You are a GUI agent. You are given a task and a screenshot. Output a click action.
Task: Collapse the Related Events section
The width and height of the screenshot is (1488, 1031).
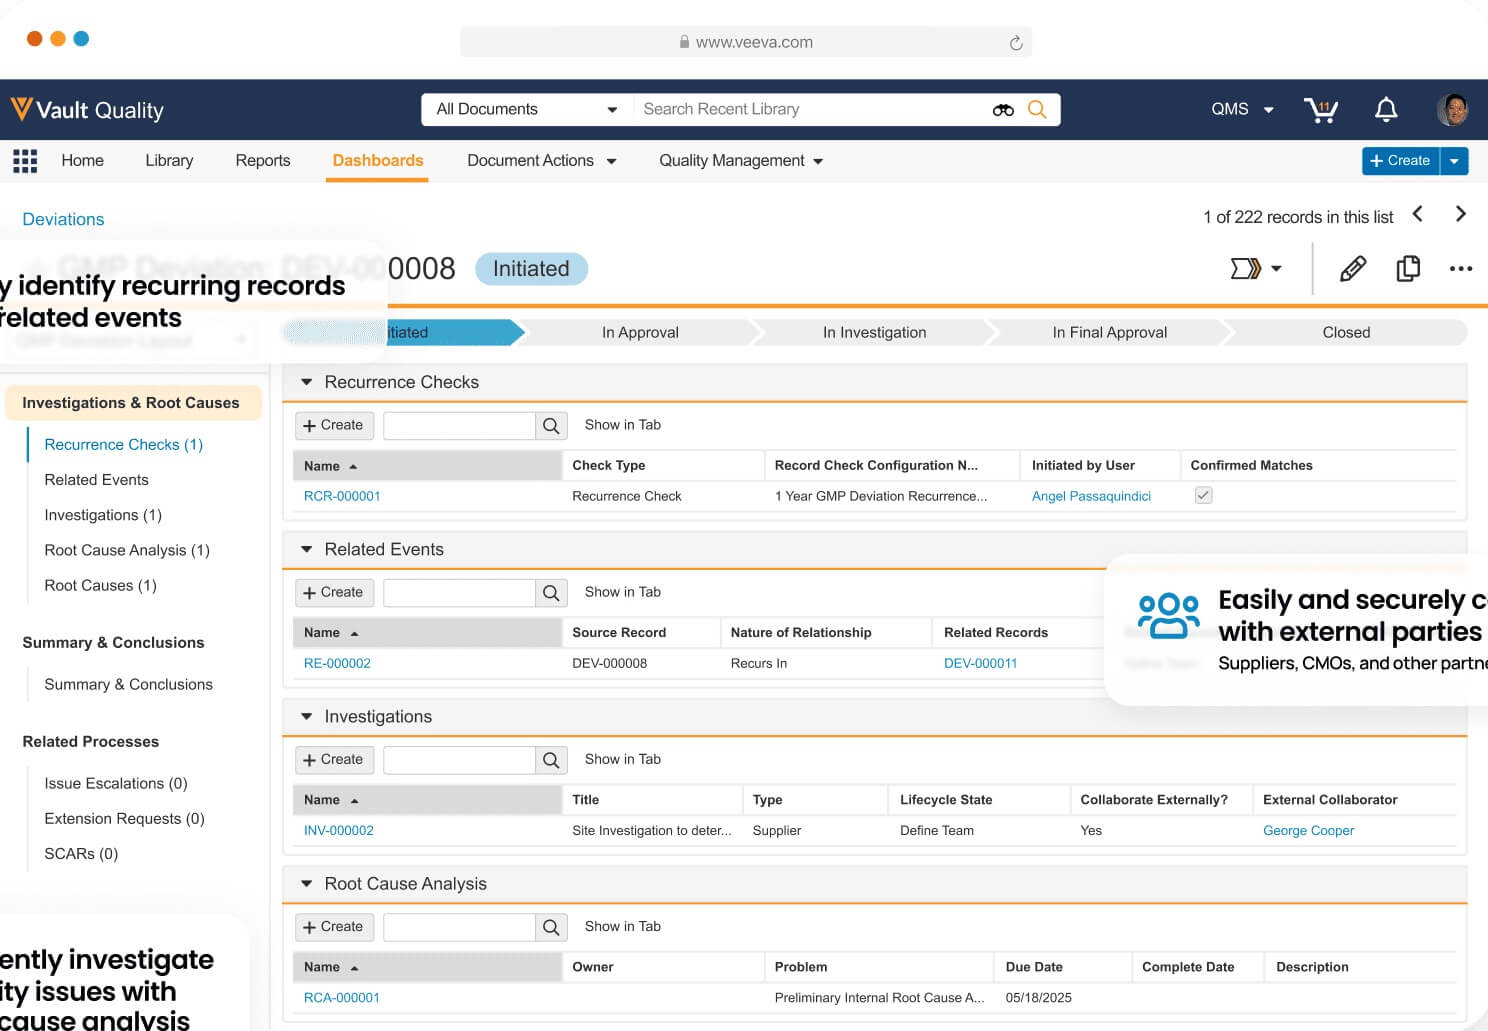click(x=307, y=549)
